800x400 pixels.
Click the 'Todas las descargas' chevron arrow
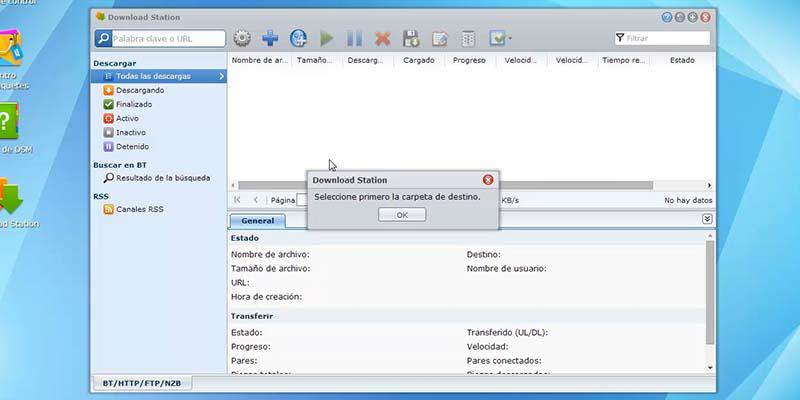pos(221,76)
